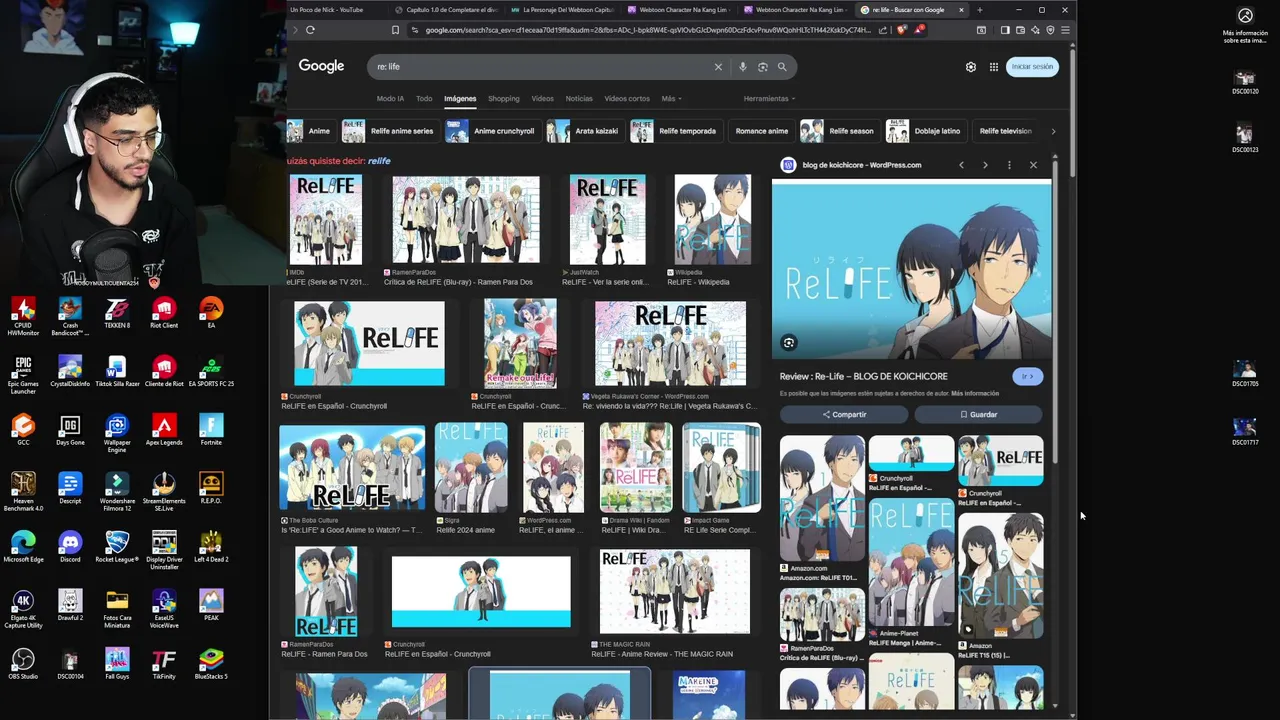Click the 'relife' spelling suggestion link
Image resolution: width=1280 pixels, height=720 pixels.
click(x=379, y=161)
